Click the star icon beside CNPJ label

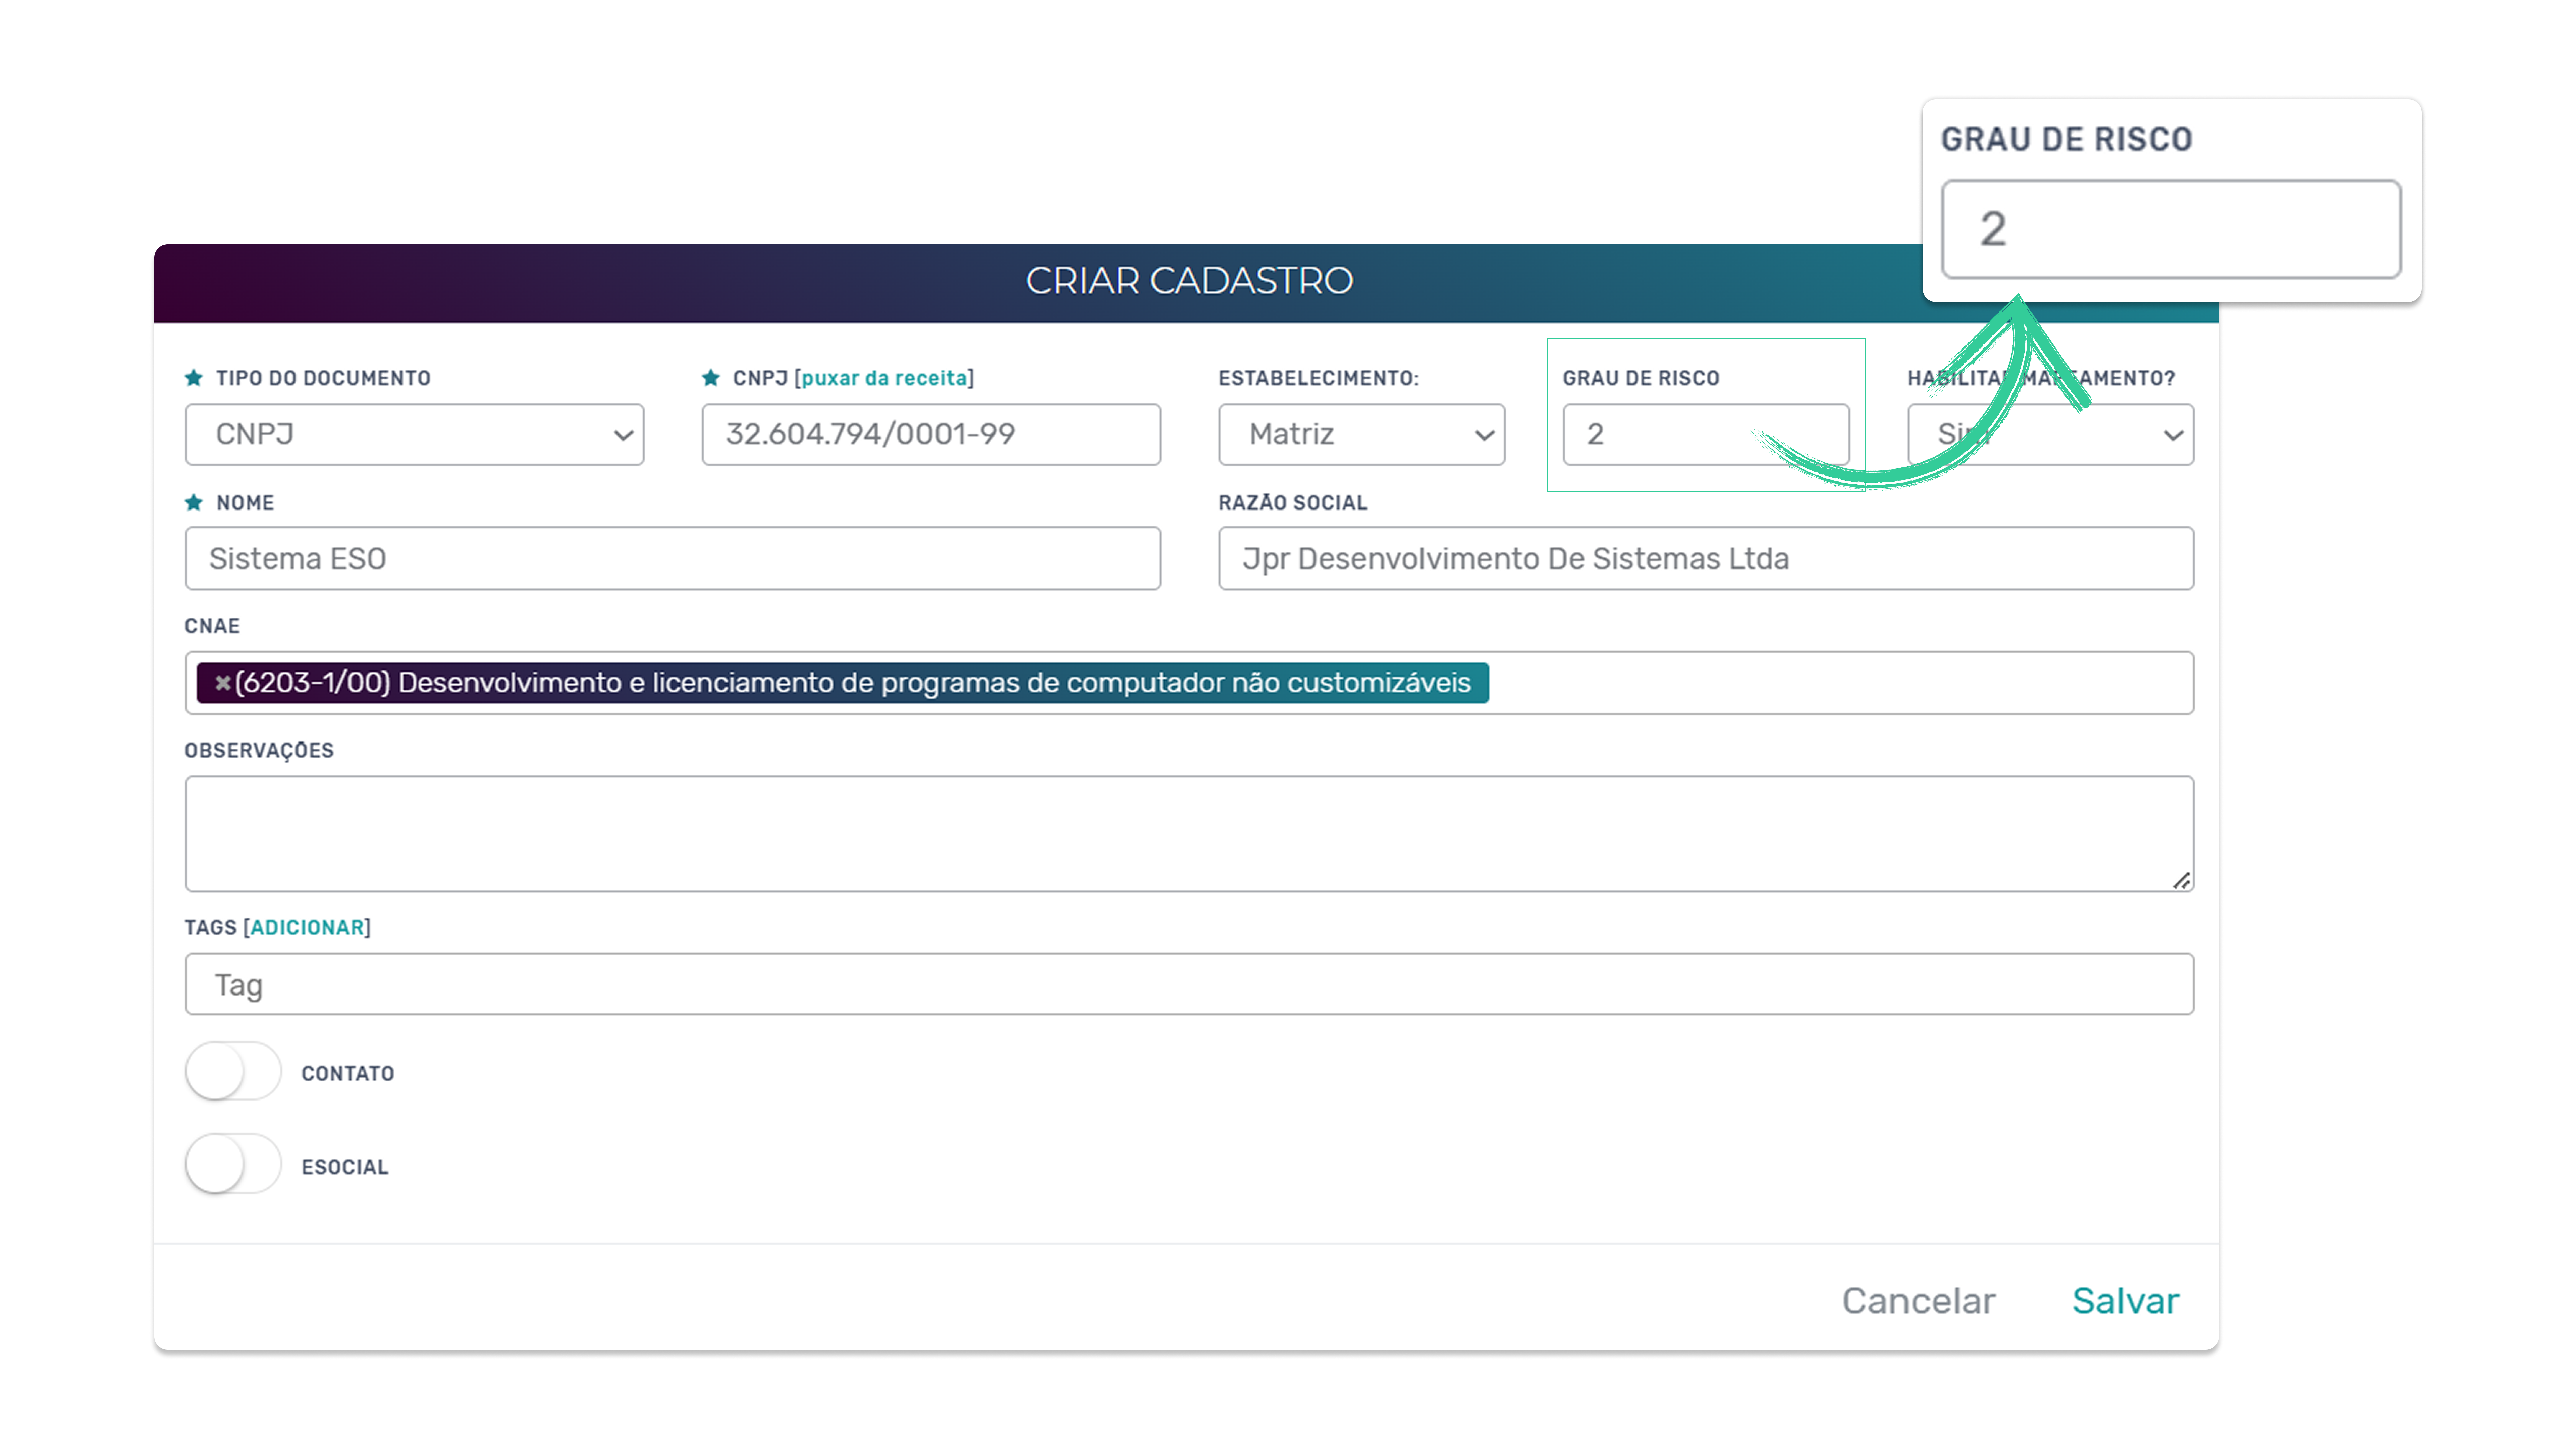coord(711,378)
